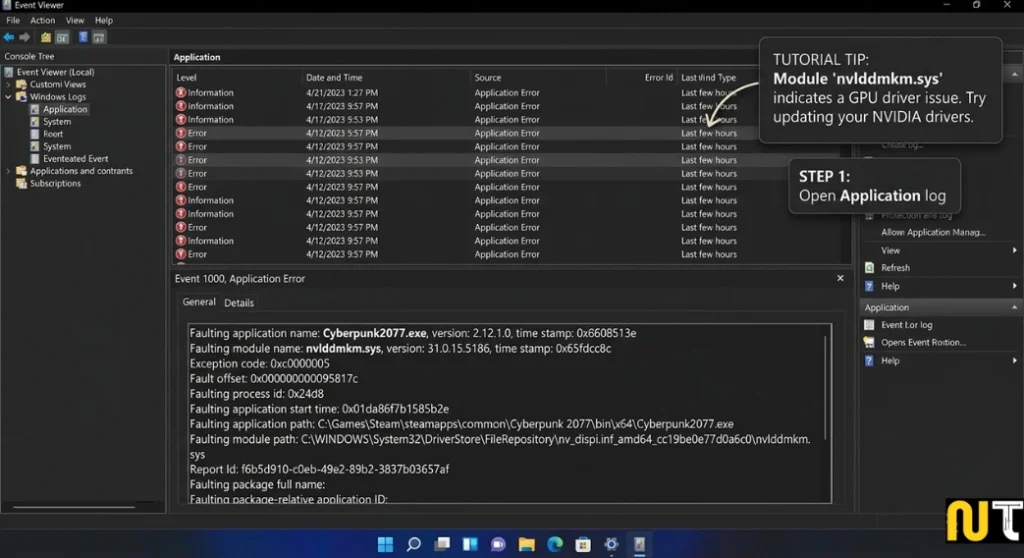
Task: Open Microsoft Store from taskbar
Action: (583, 544)
